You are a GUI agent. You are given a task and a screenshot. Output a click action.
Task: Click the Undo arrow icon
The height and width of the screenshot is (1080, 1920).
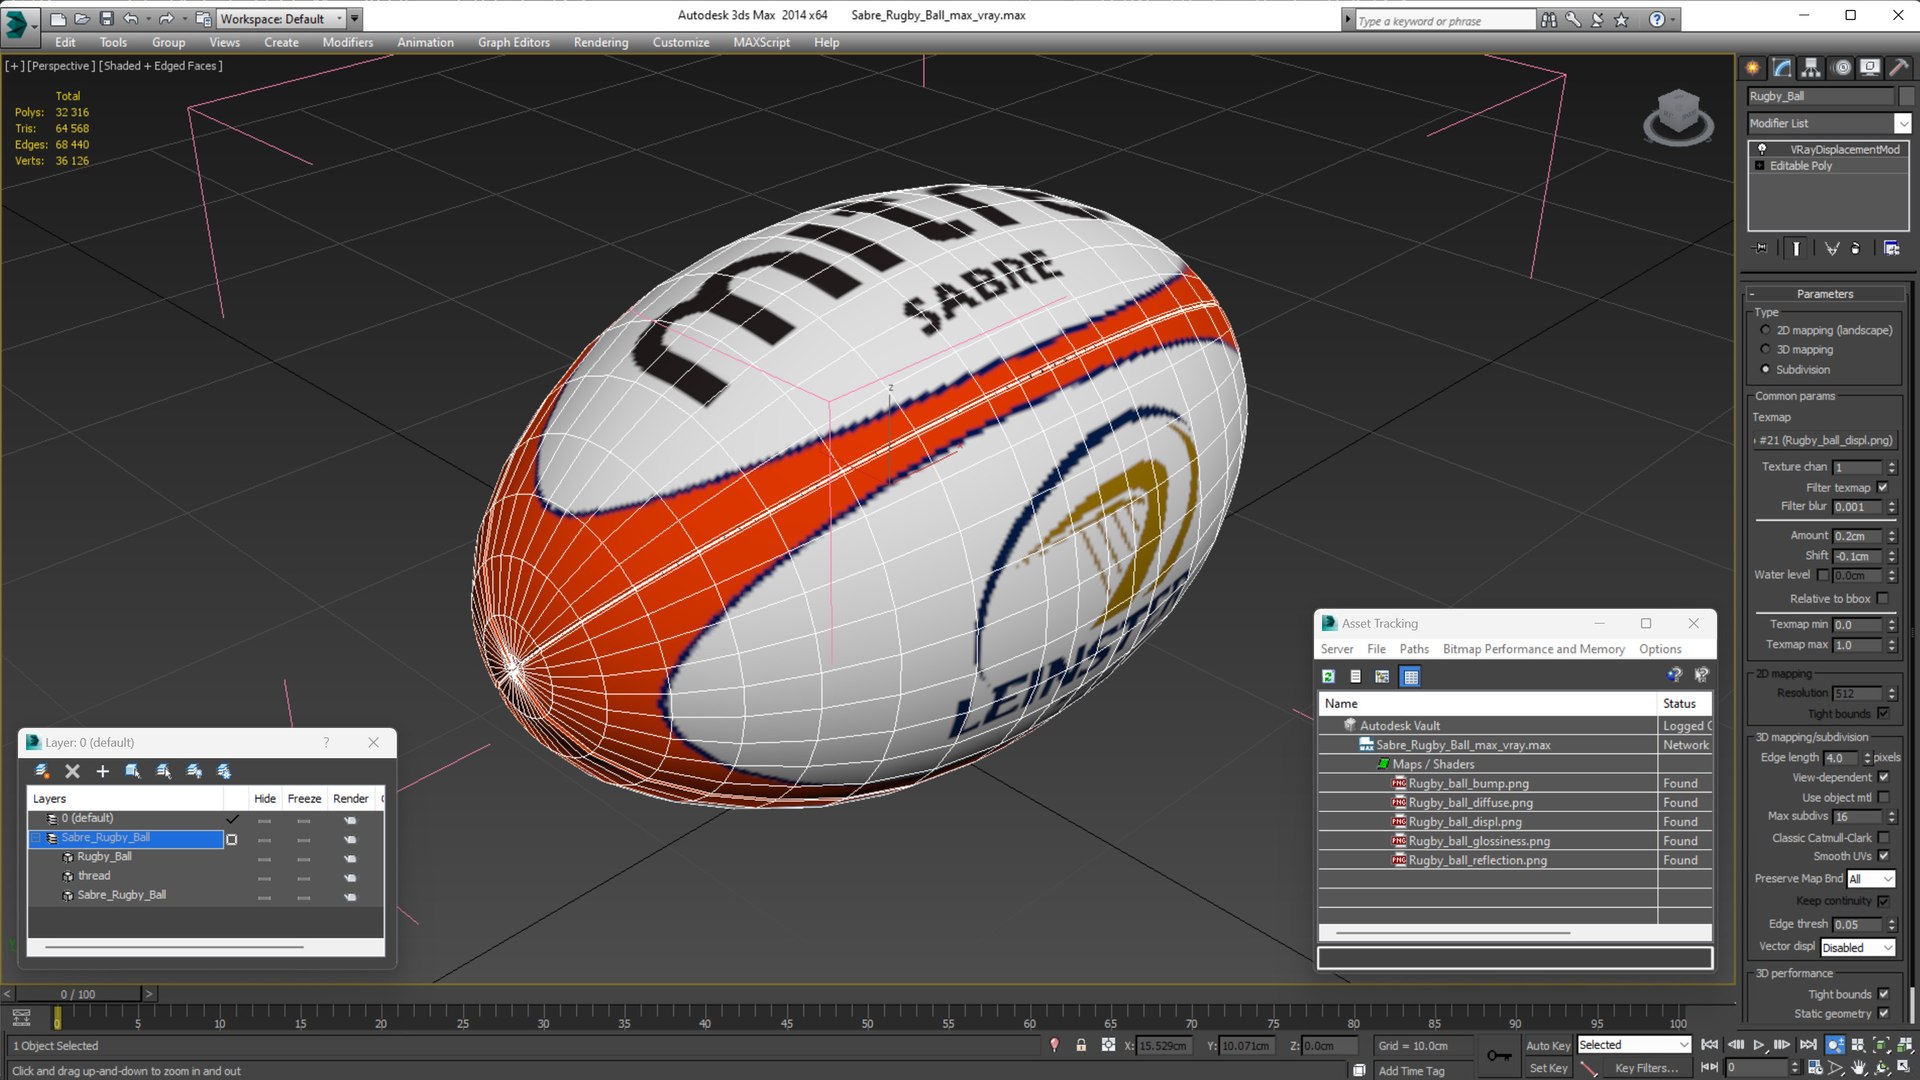tap(131, 18)
